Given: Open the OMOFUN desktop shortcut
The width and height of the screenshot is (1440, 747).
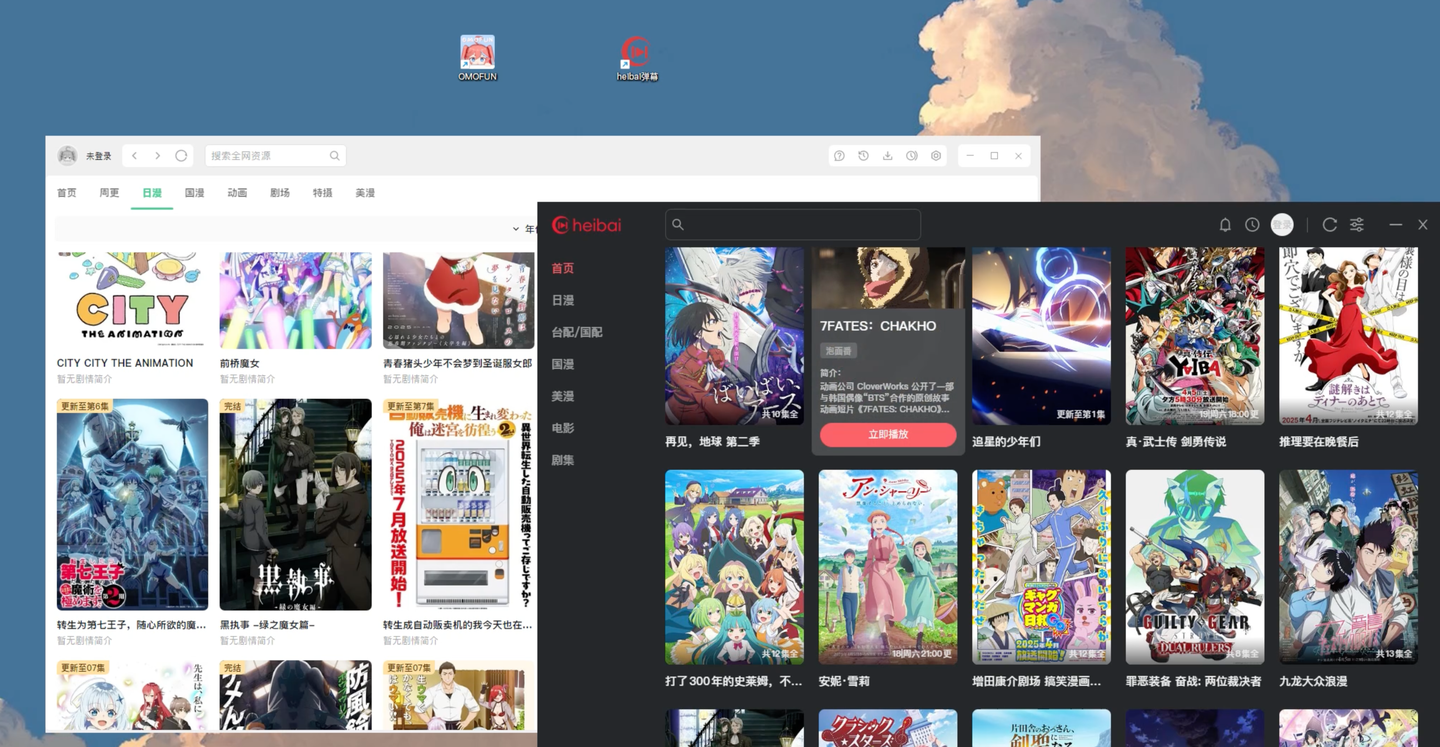Looking at the screenshot, I should tap(477, 58).
